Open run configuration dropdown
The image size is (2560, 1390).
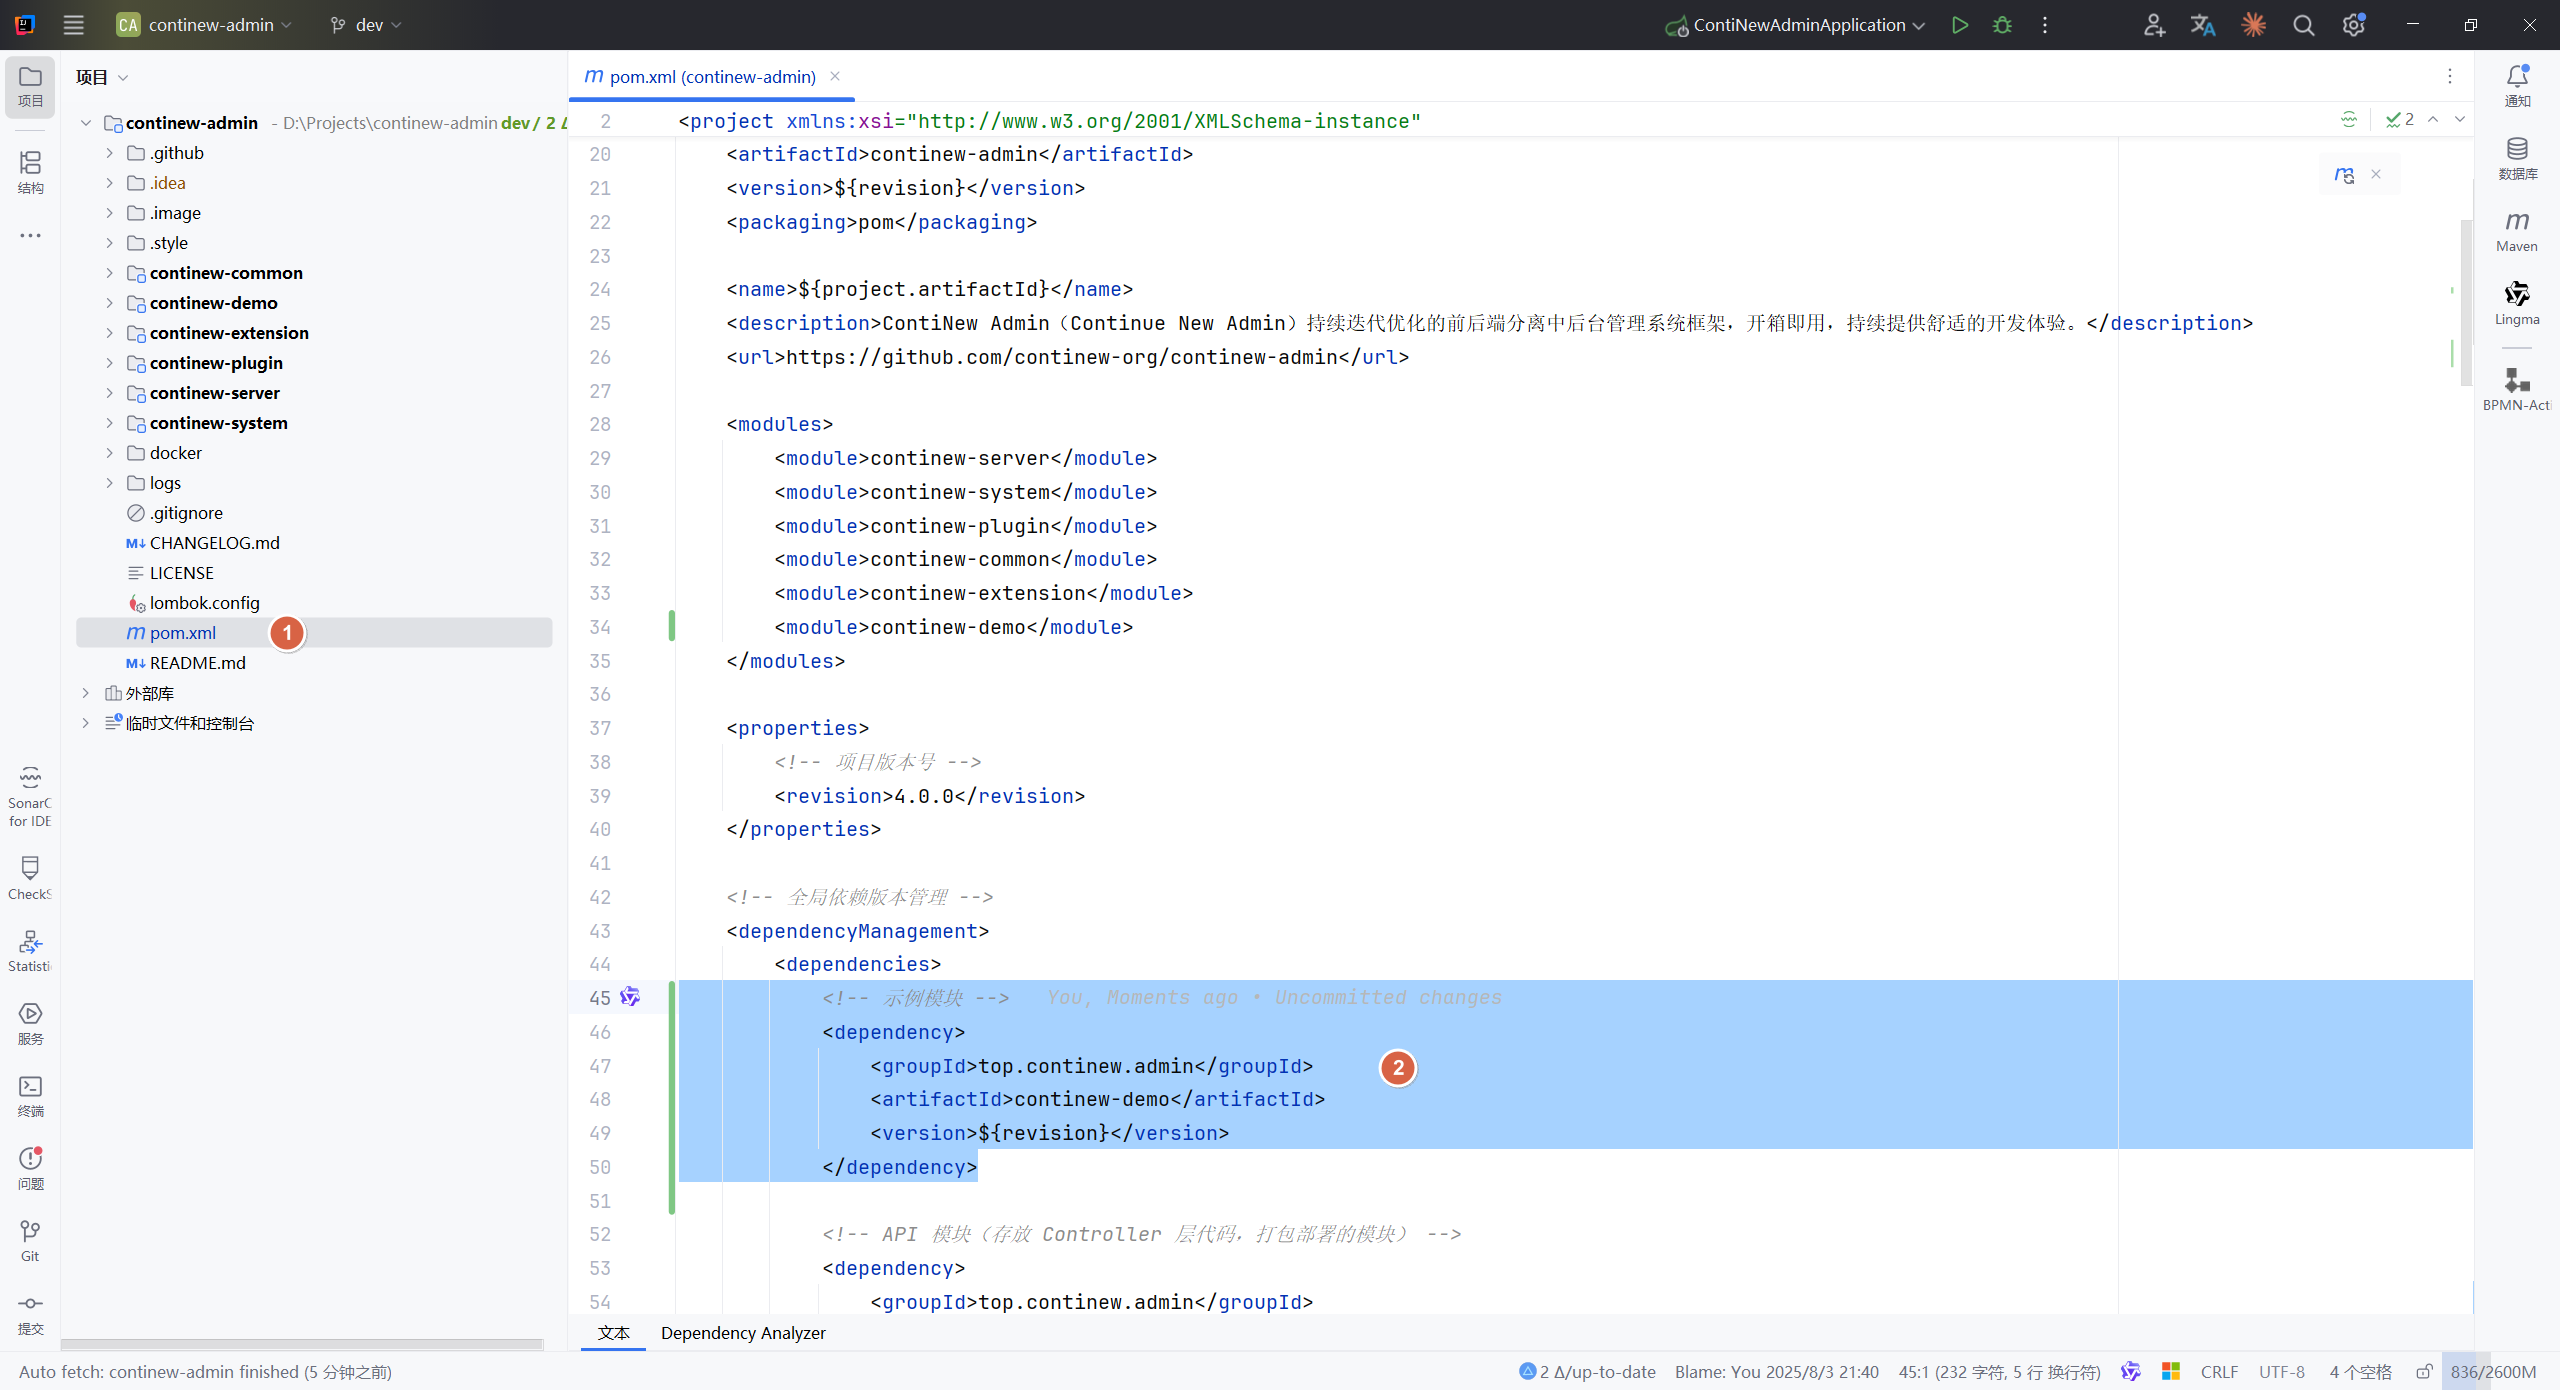(x=1795, y=25)
